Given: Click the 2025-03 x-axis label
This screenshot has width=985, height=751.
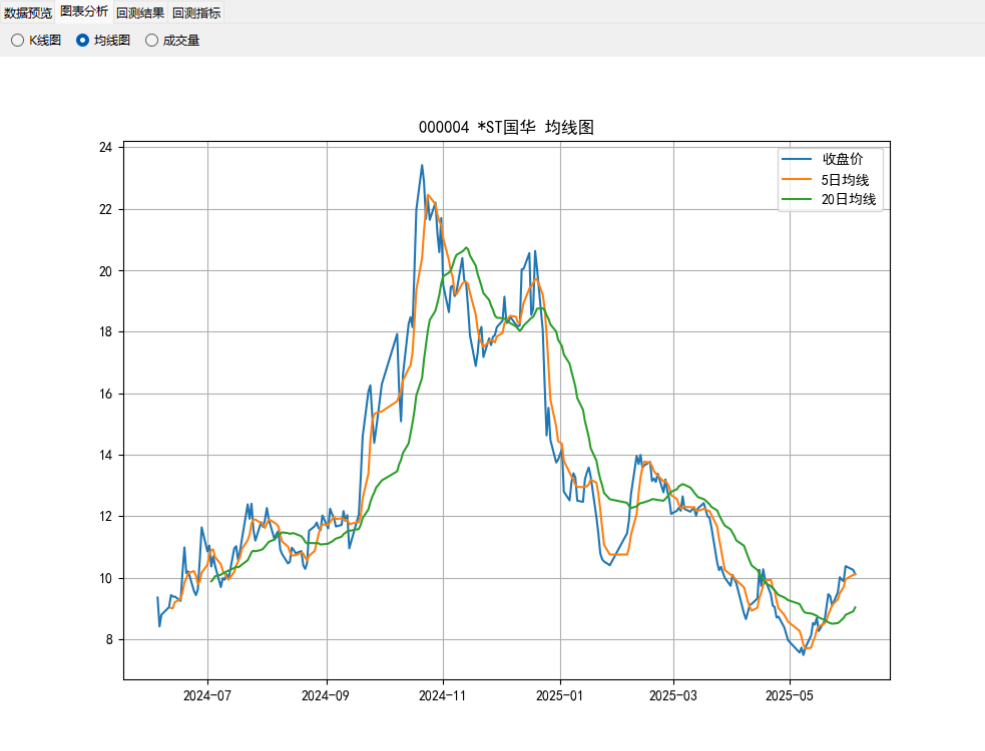Looking at the screenshot, I should point(673,696).
